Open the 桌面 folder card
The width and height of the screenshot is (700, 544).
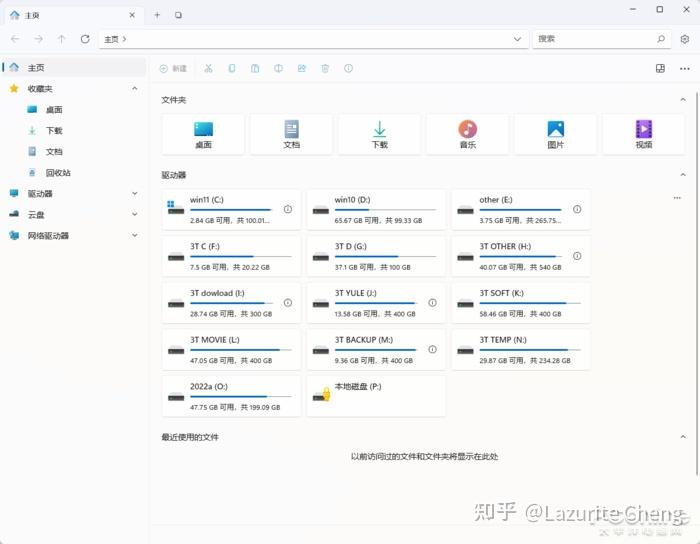coord(203,134)
